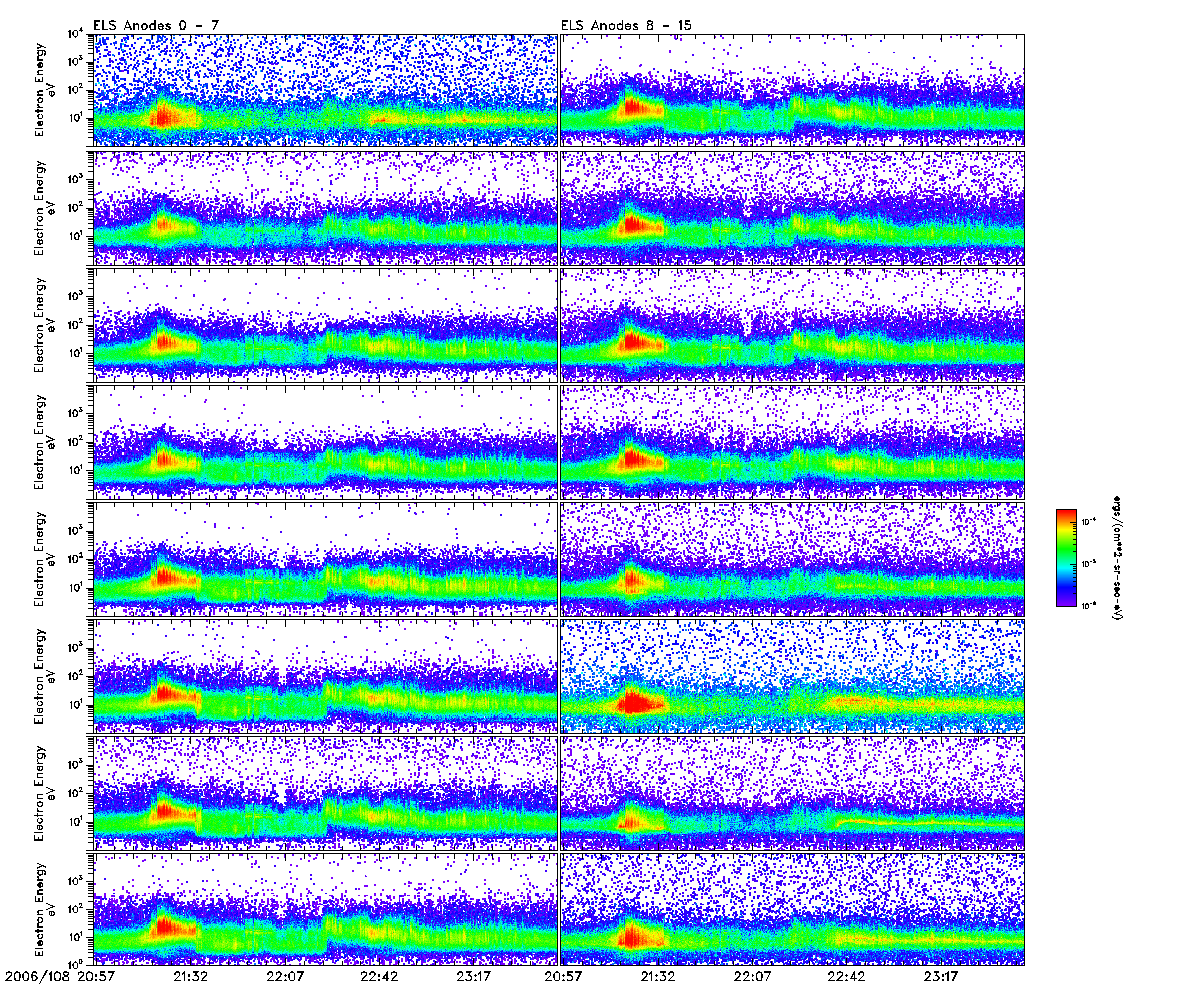The height and width of the screenshot is (1000, 1200).
Task: Select the bottom spectrogram panel under Anodes 0-7
Action: coord(325,909)
